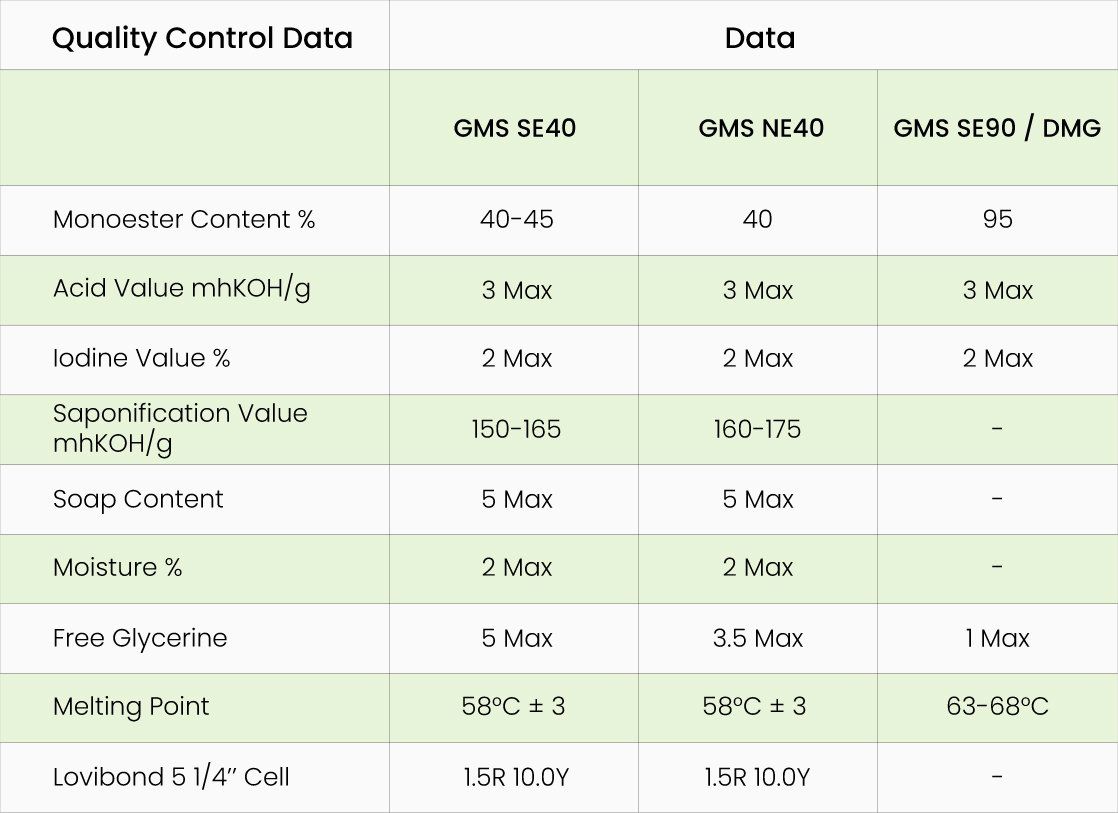Screen dimensions: 1118x813
Task: Select the "GMS SE90 / DMG" column heading
Action: click(x=997, y=128)
